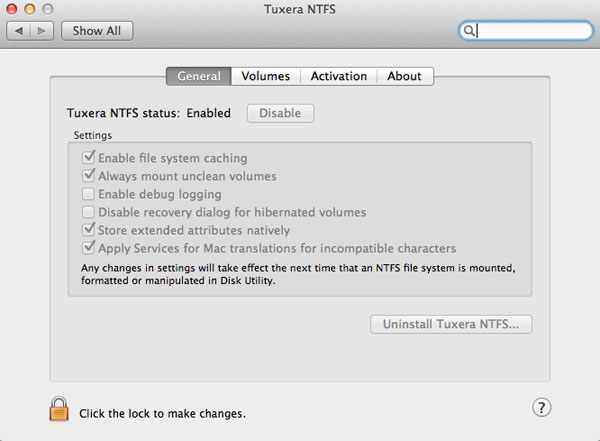Switch to the Volumes tab
Image resolution: width=600 pixels, height=441 pixels.
click(265, 76)
